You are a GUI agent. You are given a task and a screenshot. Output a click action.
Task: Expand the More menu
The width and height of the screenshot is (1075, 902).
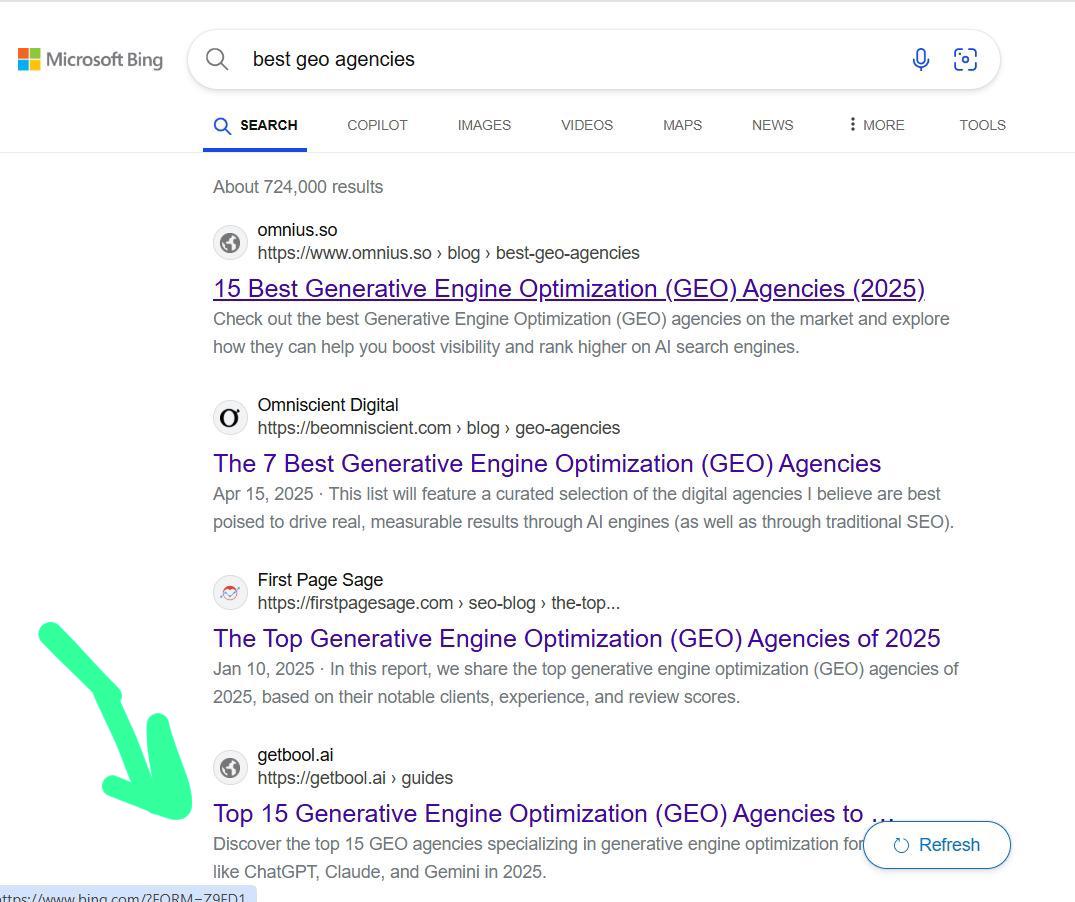tap(876, 125)
